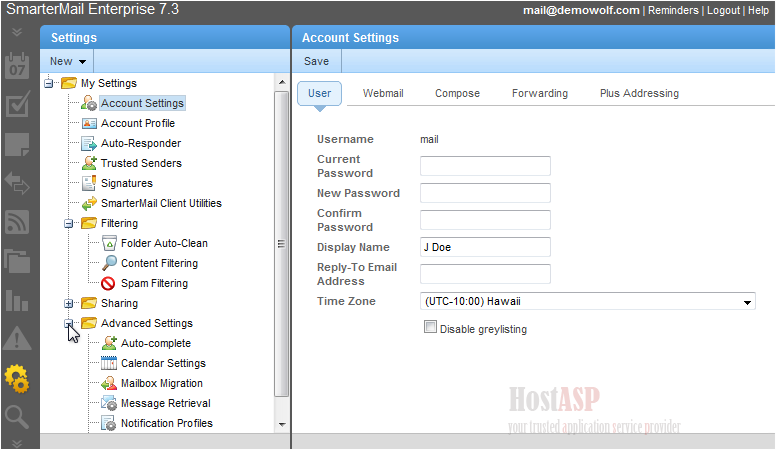
Task: Collapse the Filtering folder node
Action: pyautogui.click(x=69, y=223)
